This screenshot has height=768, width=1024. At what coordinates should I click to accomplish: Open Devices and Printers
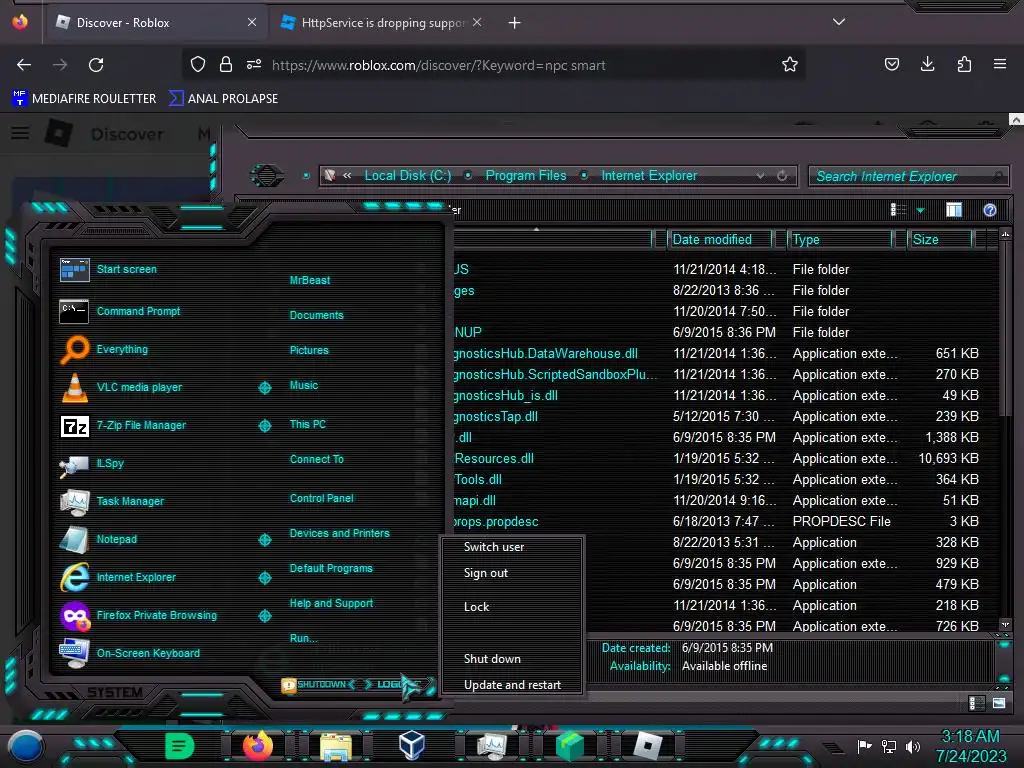click(340, 534)
